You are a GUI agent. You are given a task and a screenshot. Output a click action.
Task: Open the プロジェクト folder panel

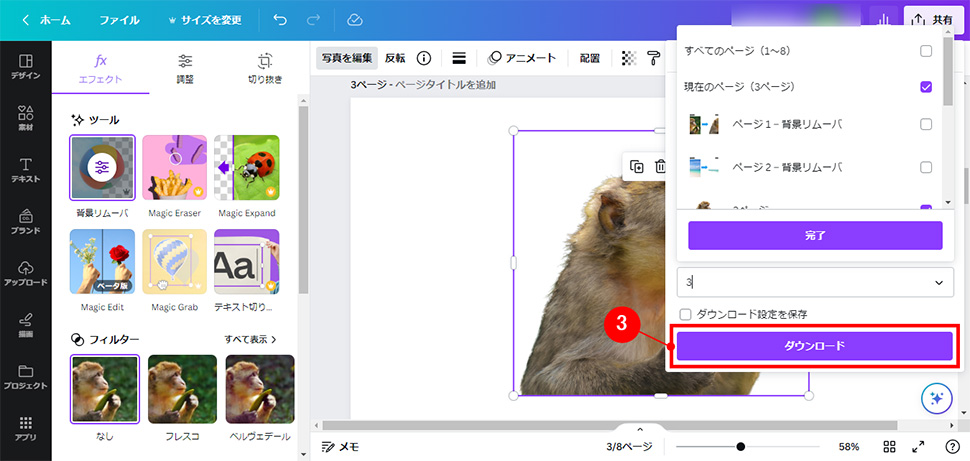pos(25,377)
